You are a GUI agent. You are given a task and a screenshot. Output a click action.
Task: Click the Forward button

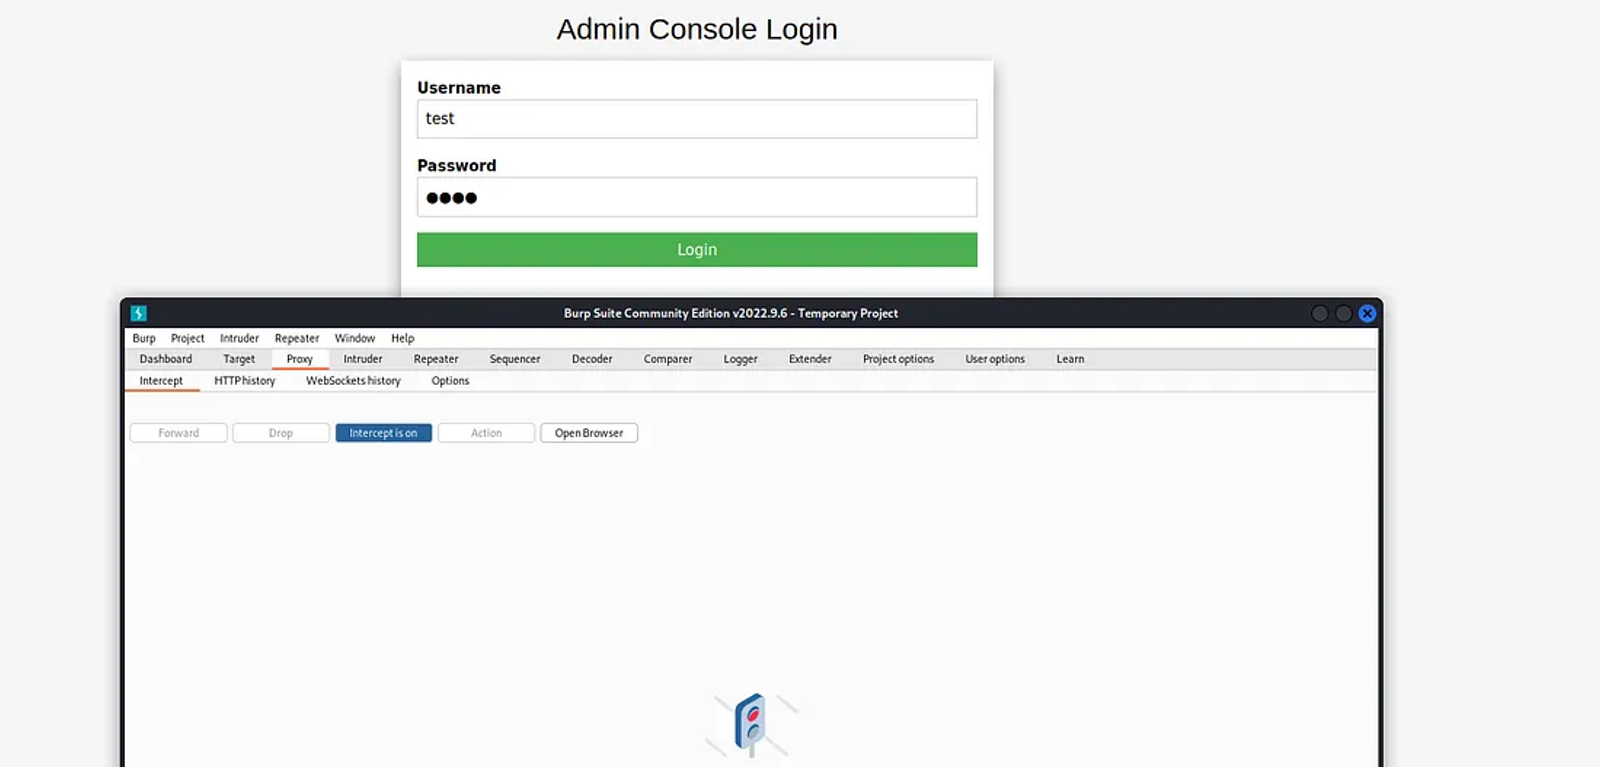click(178, 433)
